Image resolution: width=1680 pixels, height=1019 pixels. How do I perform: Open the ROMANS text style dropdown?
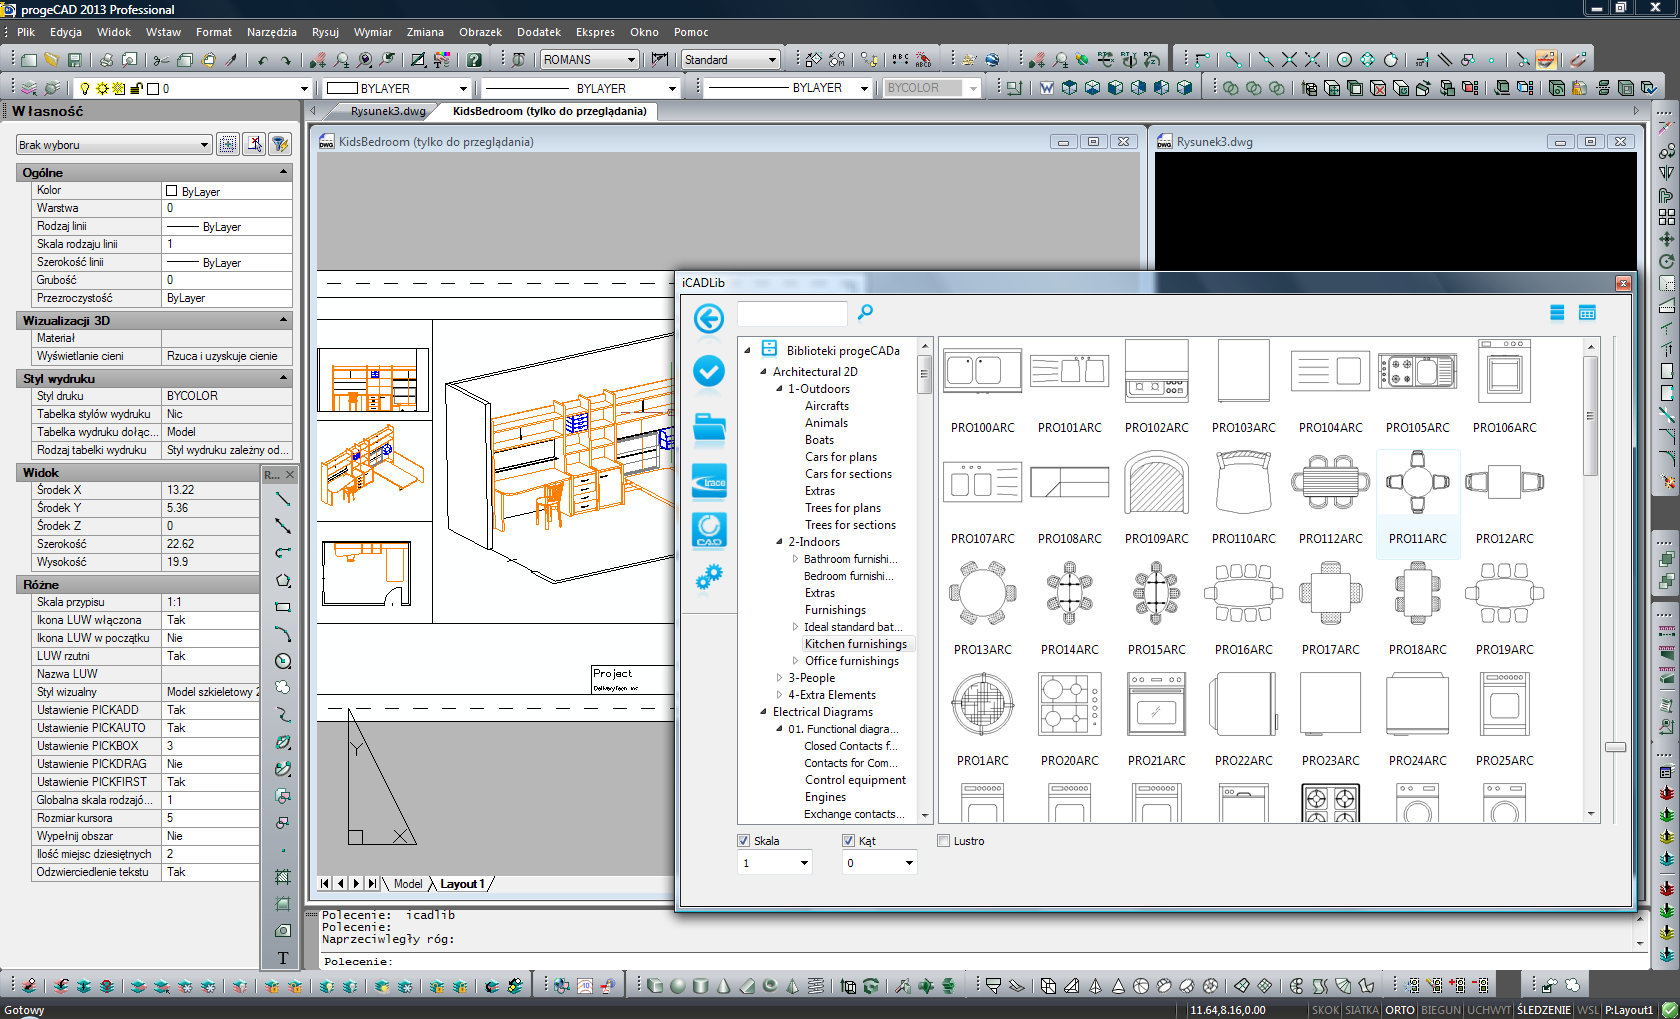click(631, 60)
